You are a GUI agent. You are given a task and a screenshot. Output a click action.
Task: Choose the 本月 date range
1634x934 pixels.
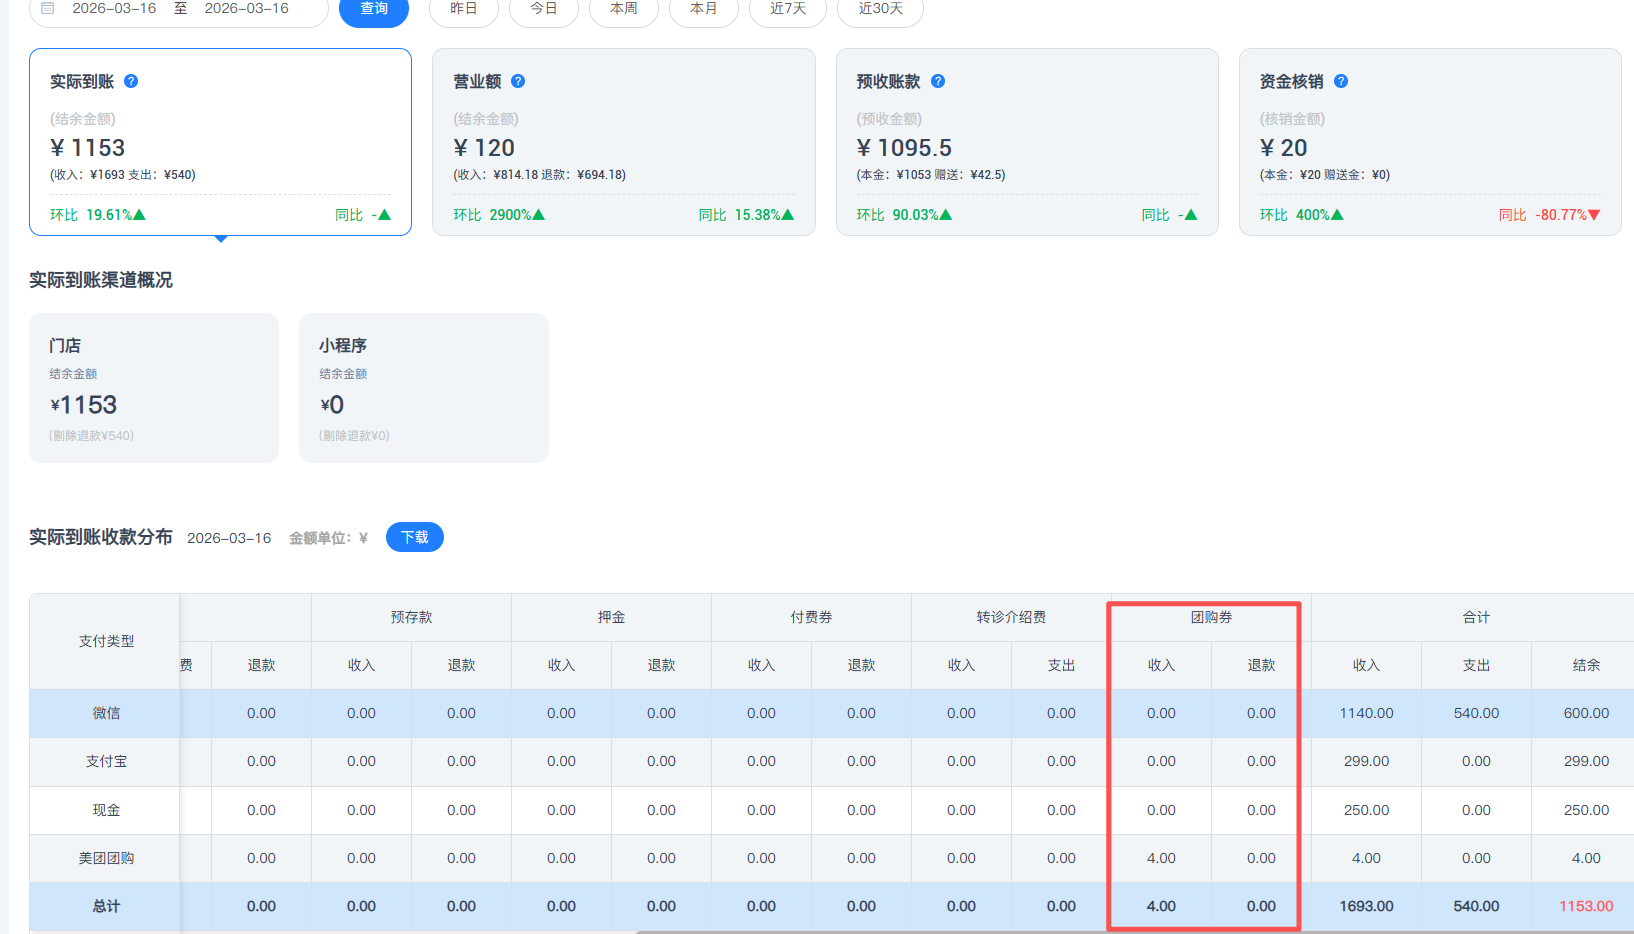(703, 9)
